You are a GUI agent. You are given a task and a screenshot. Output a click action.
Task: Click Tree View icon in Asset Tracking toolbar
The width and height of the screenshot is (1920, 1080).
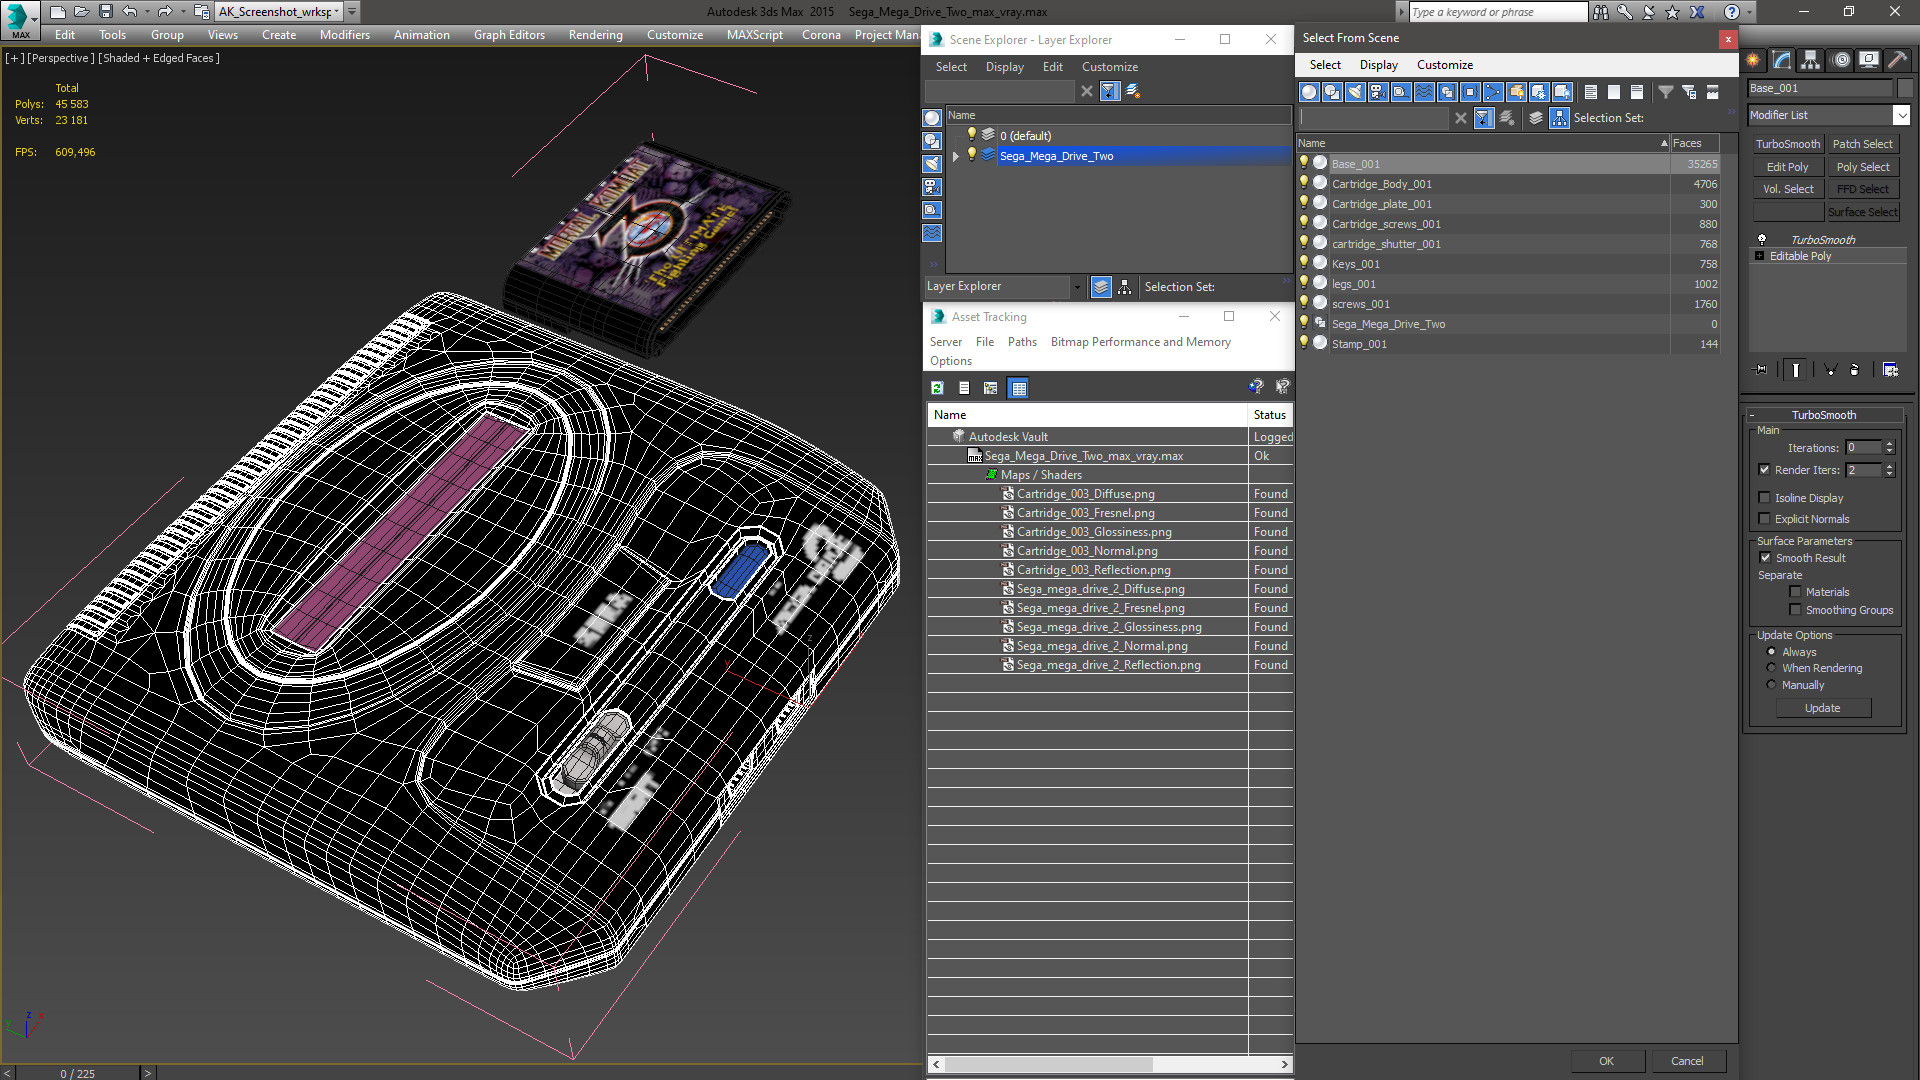coord(990,388)
